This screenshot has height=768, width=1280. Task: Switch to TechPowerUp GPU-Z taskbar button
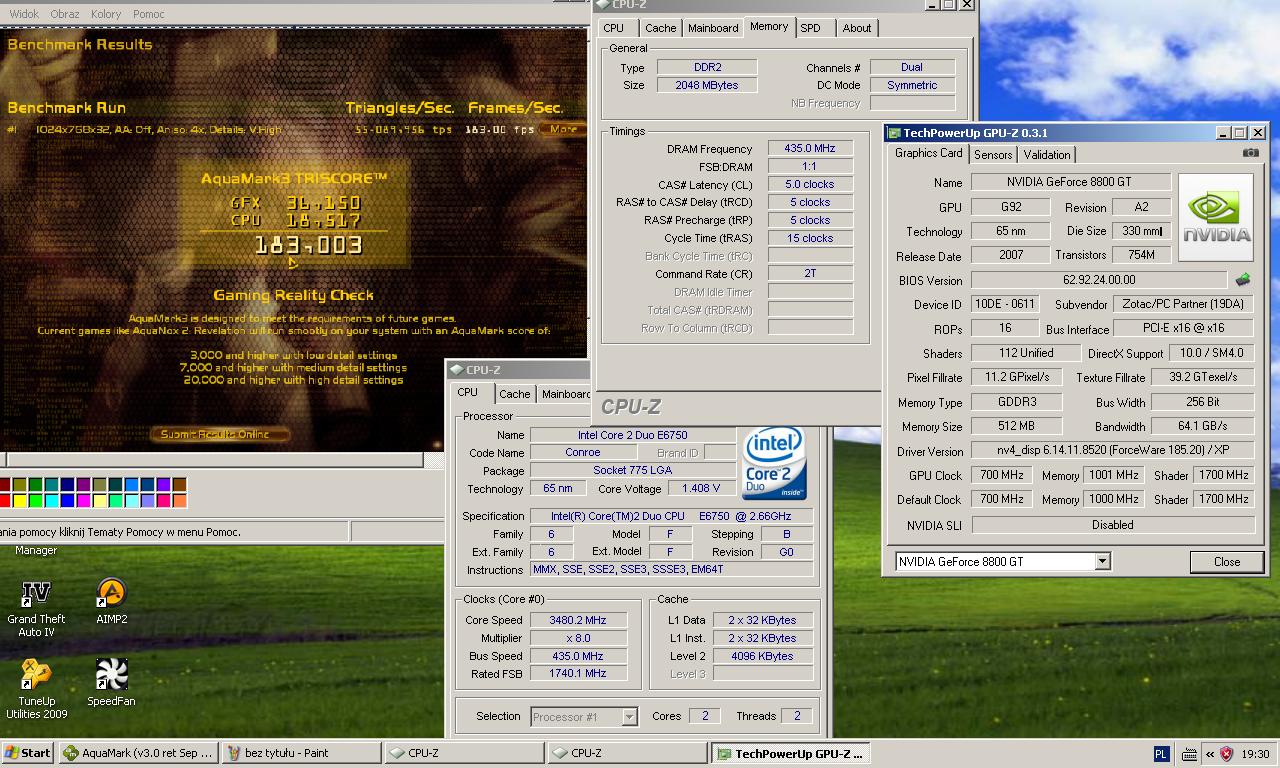point(789,753)
